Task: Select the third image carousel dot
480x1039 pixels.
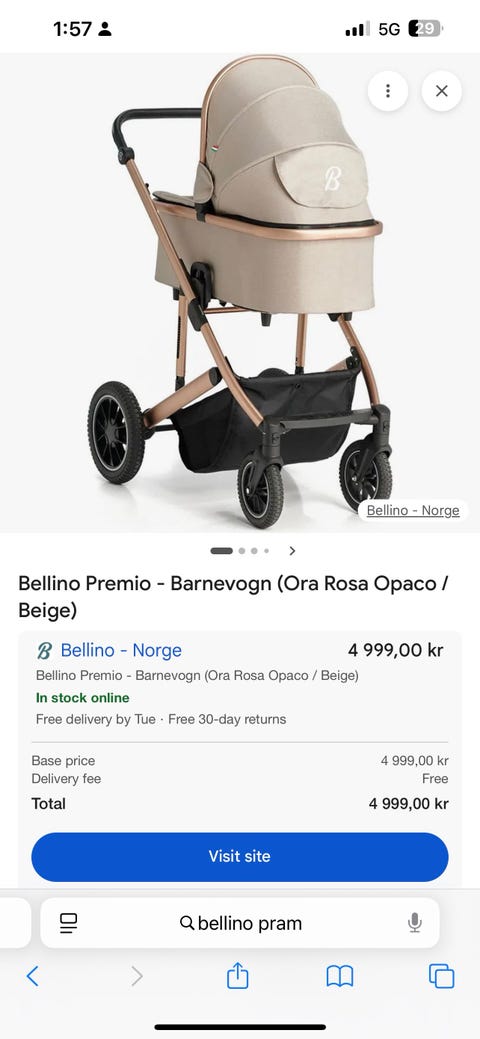Action: click(x=254, y=551)
